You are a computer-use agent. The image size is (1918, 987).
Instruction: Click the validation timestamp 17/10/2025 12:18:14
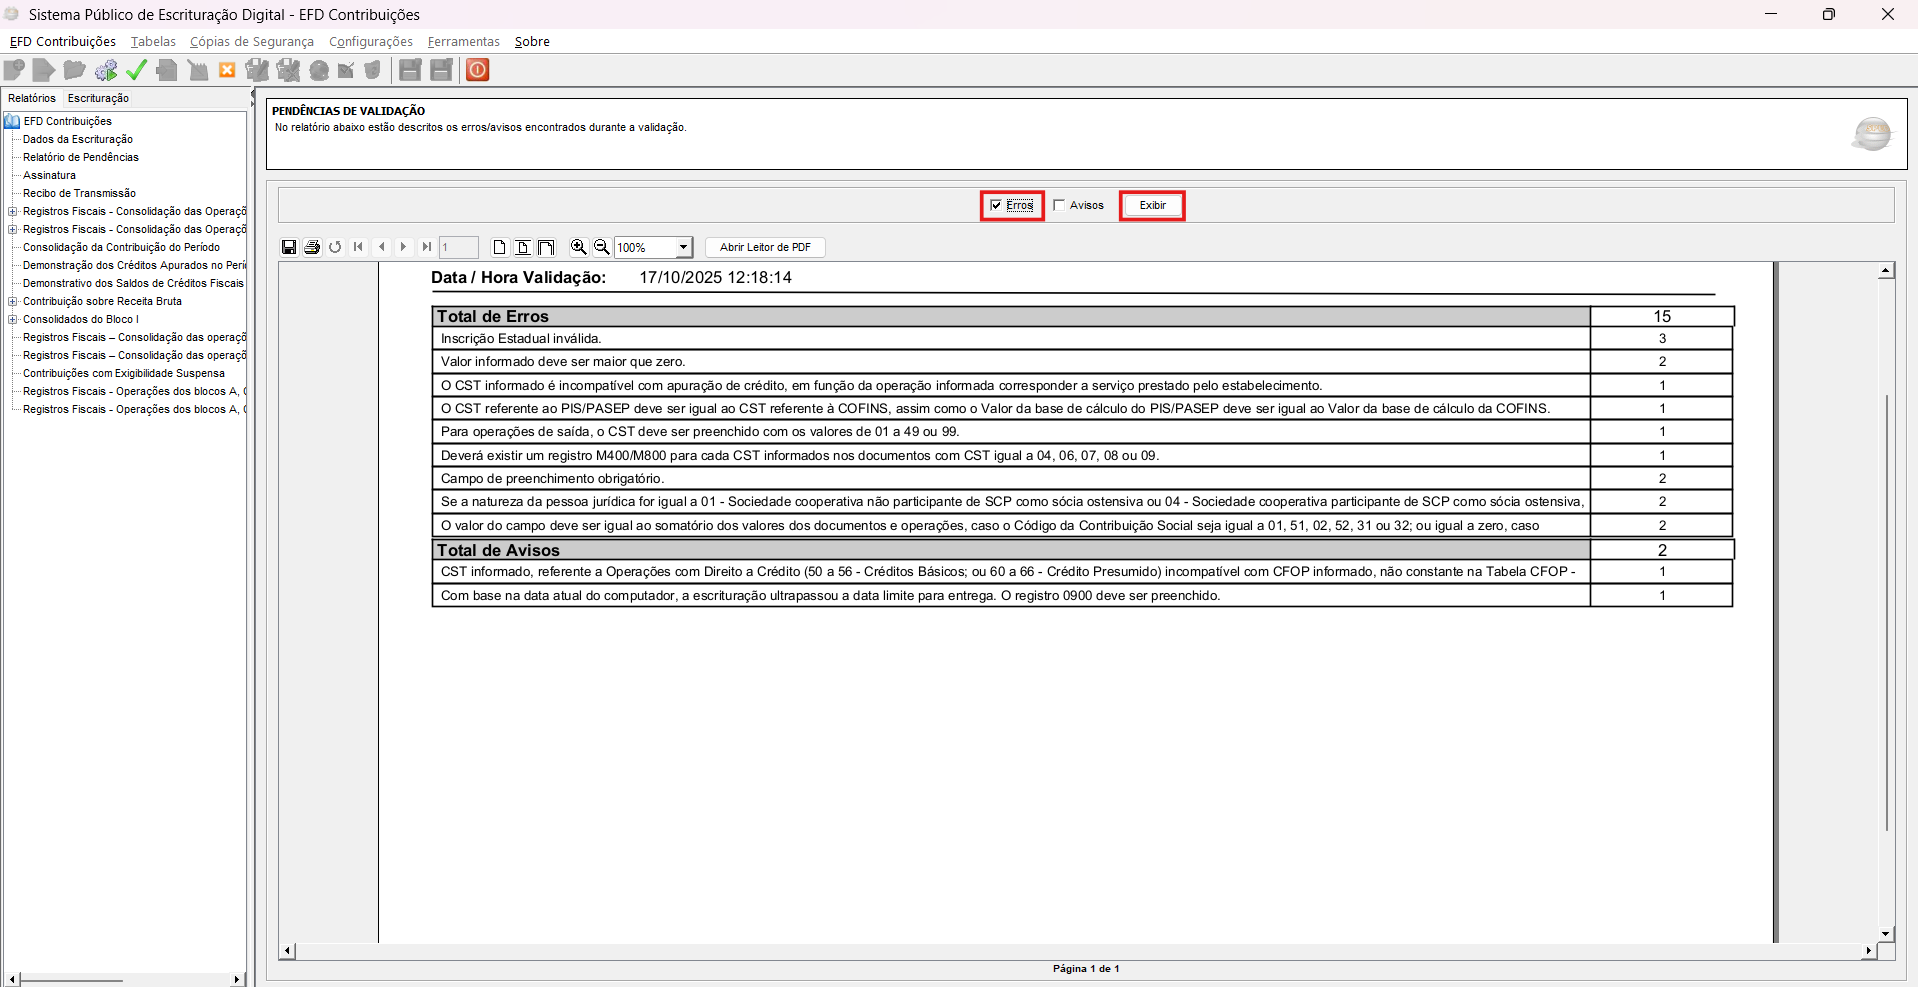[x=716, y=277]
